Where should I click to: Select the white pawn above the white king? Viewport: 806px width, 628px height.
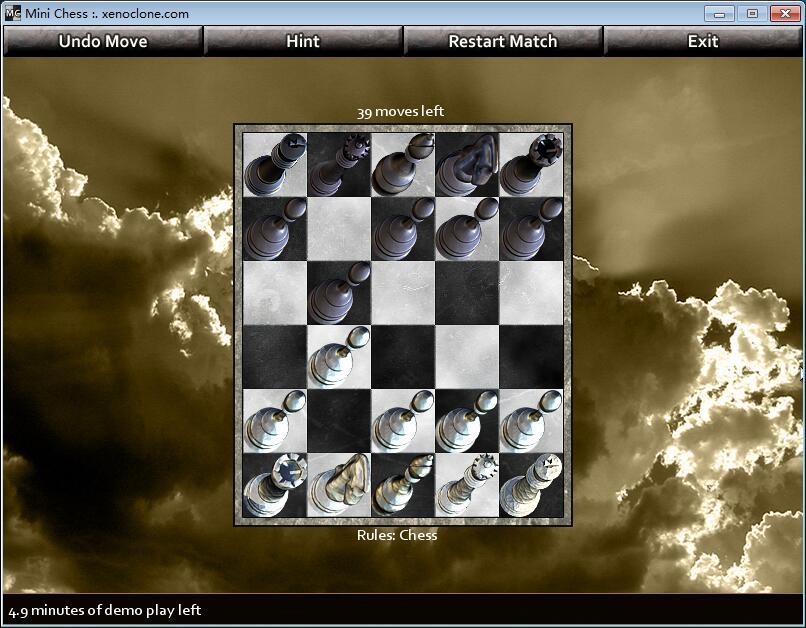531,421
